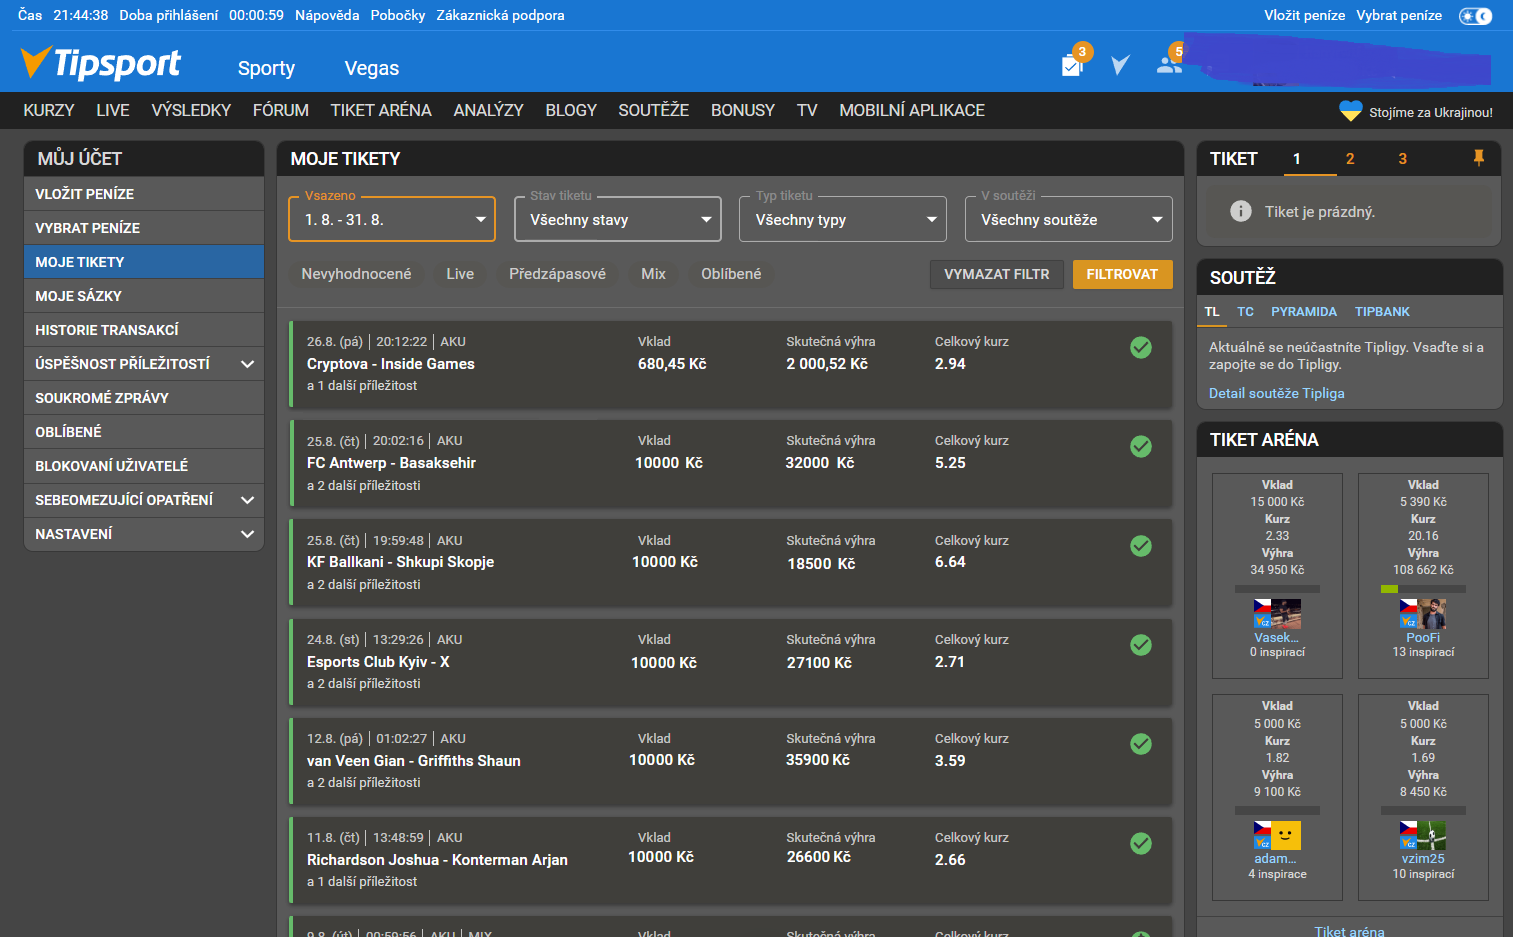Open the Stav tiketu dropdown

coord(618,219)
